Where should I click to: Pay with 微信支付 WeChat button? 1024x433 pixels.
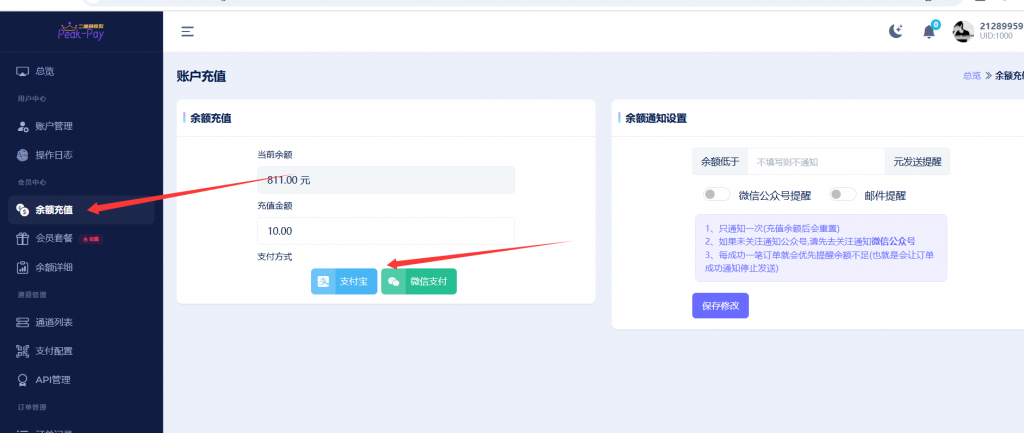[419, 282]
